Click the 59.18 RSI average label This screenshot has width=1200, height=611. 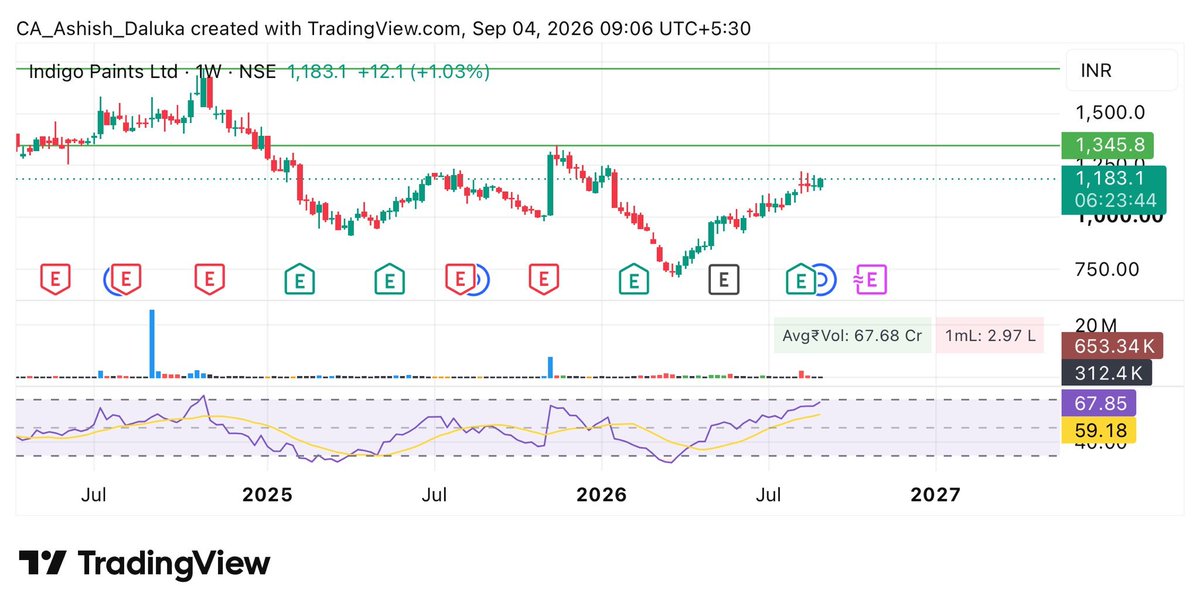(x=1099, y=430)
